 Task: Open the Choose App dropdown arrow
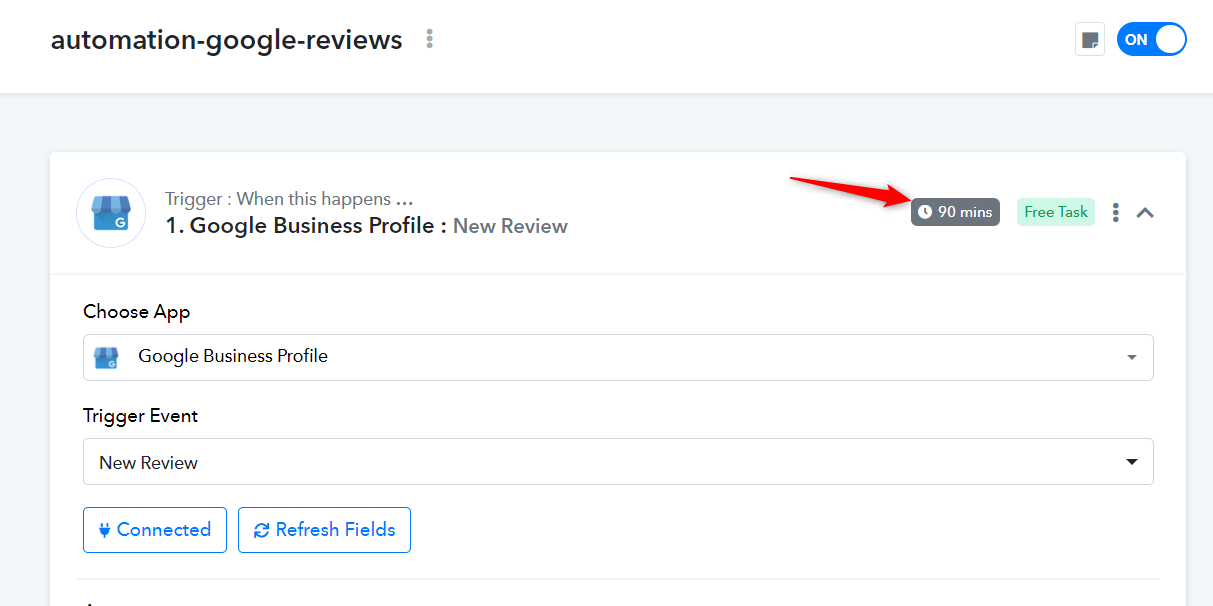(1132, 357)
